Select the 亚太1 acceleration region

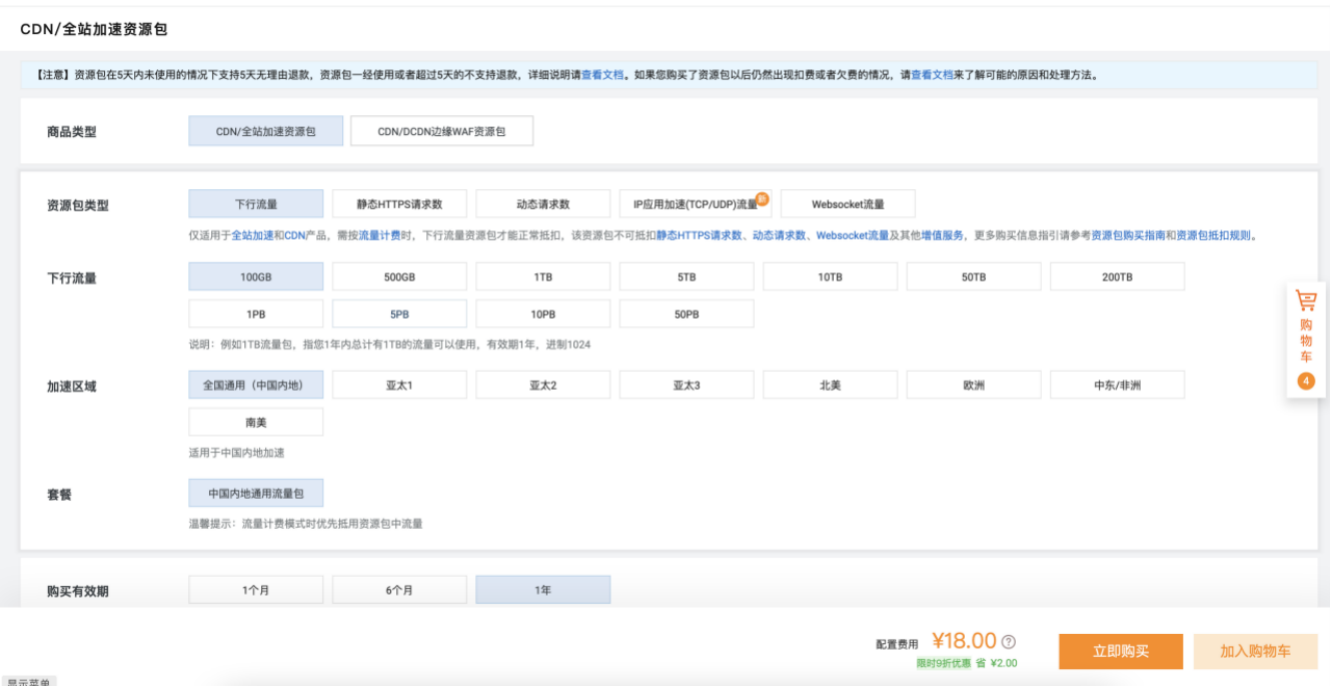pyautogui.click(x=400, y=384)
